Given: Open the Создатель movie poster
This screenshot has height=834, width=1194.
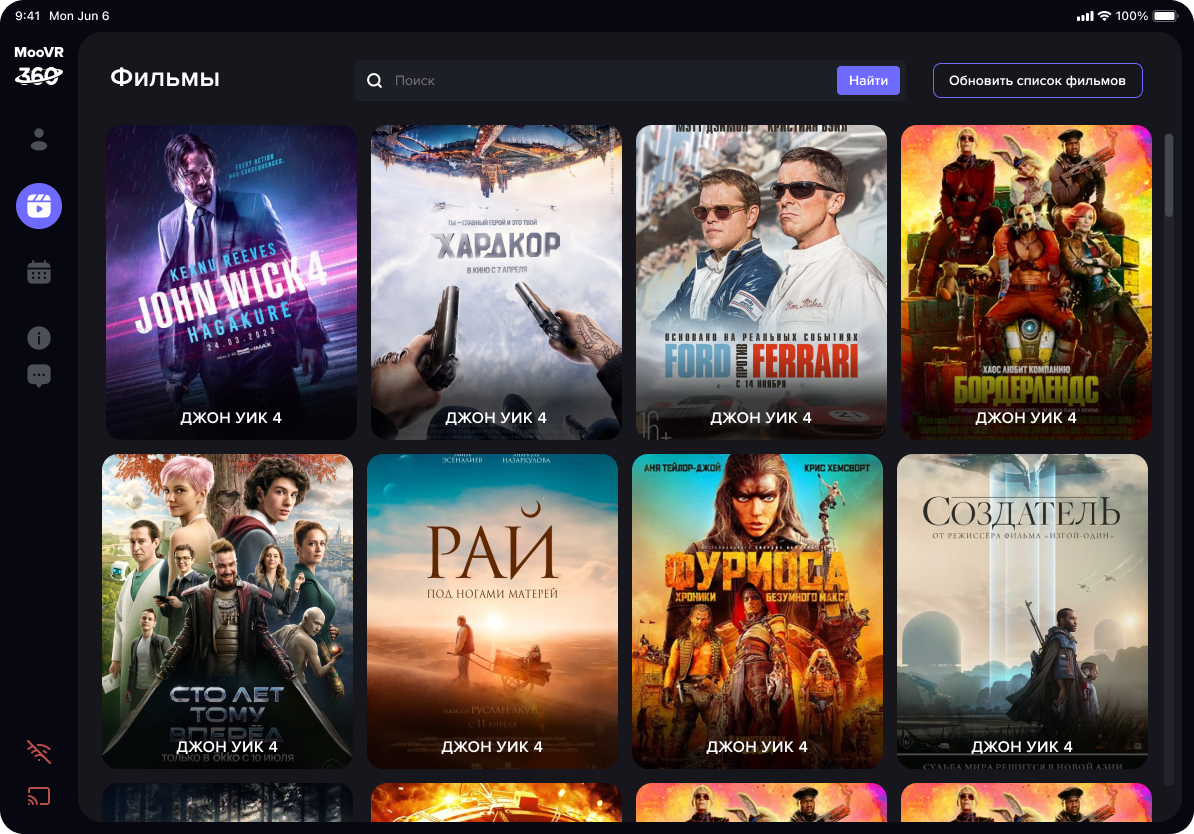Looking at the screenshot, I should pos(1022,610).
